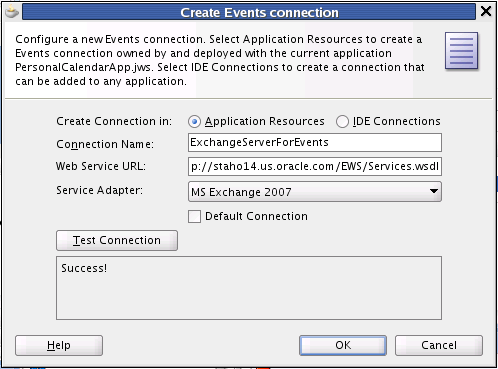This screenshot has height=369, width=498.
Task: Confirm with the OK button
Action: [343, 345]
